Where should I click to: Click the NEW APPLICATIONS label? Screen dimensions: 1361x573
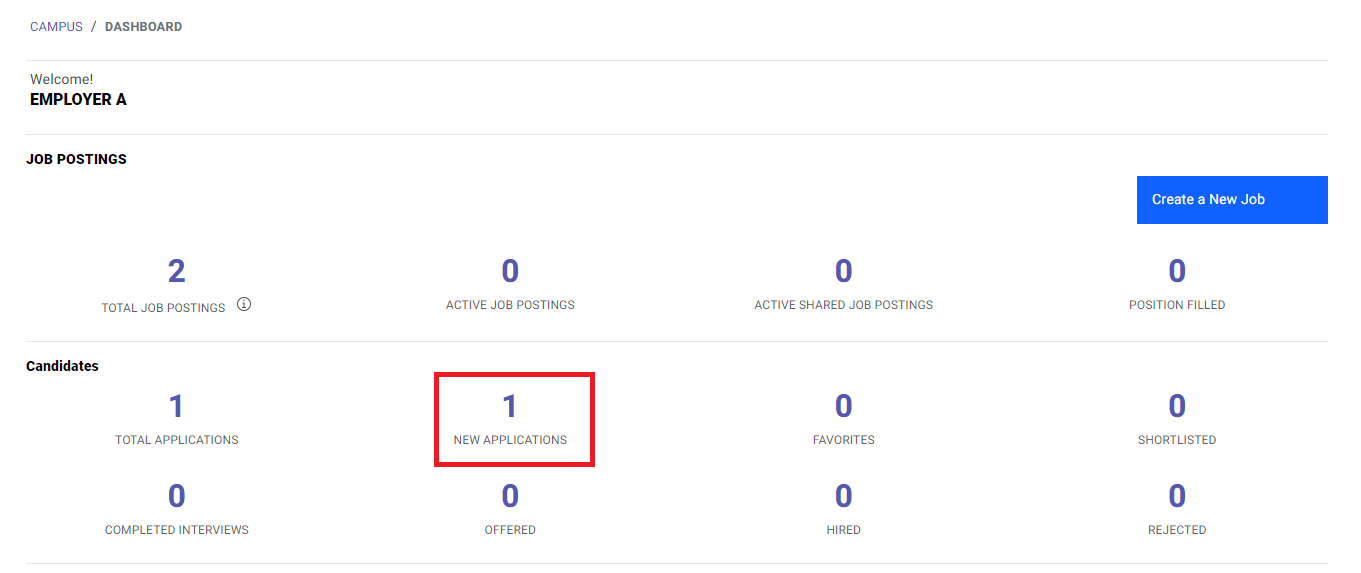pyautogui.click(x=510, y=440)
